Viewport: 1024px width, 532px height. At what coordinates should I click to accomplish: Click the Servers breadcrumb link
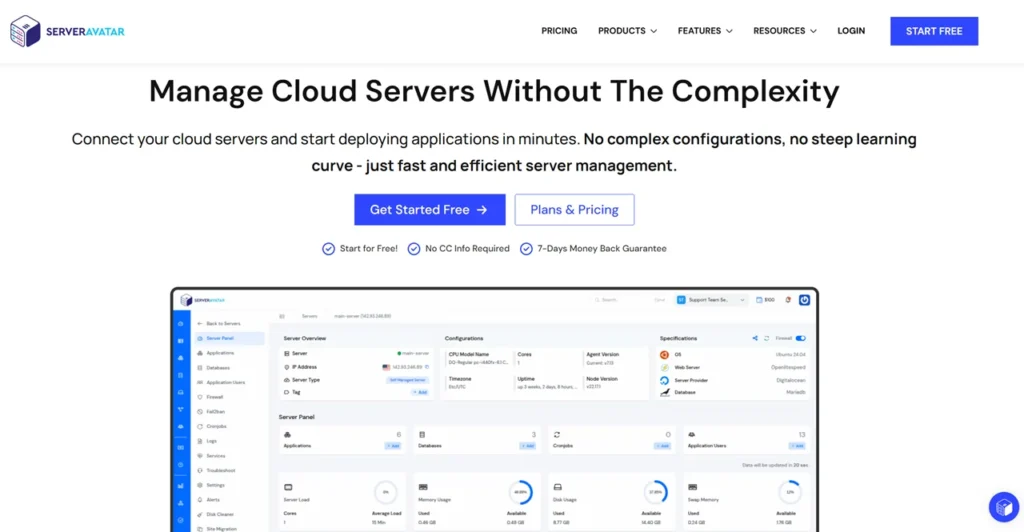tap(310, 316)
